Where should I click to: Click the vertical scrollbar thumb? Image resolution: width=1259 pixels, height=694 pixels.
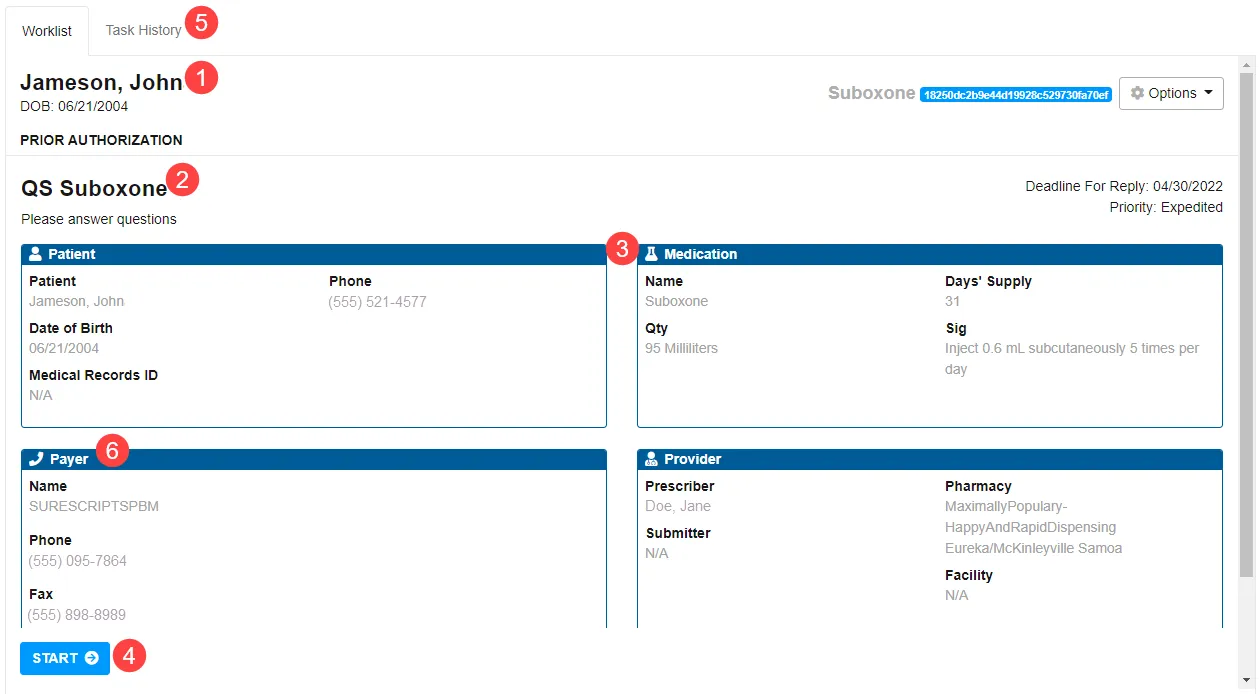click(1246, 325)
